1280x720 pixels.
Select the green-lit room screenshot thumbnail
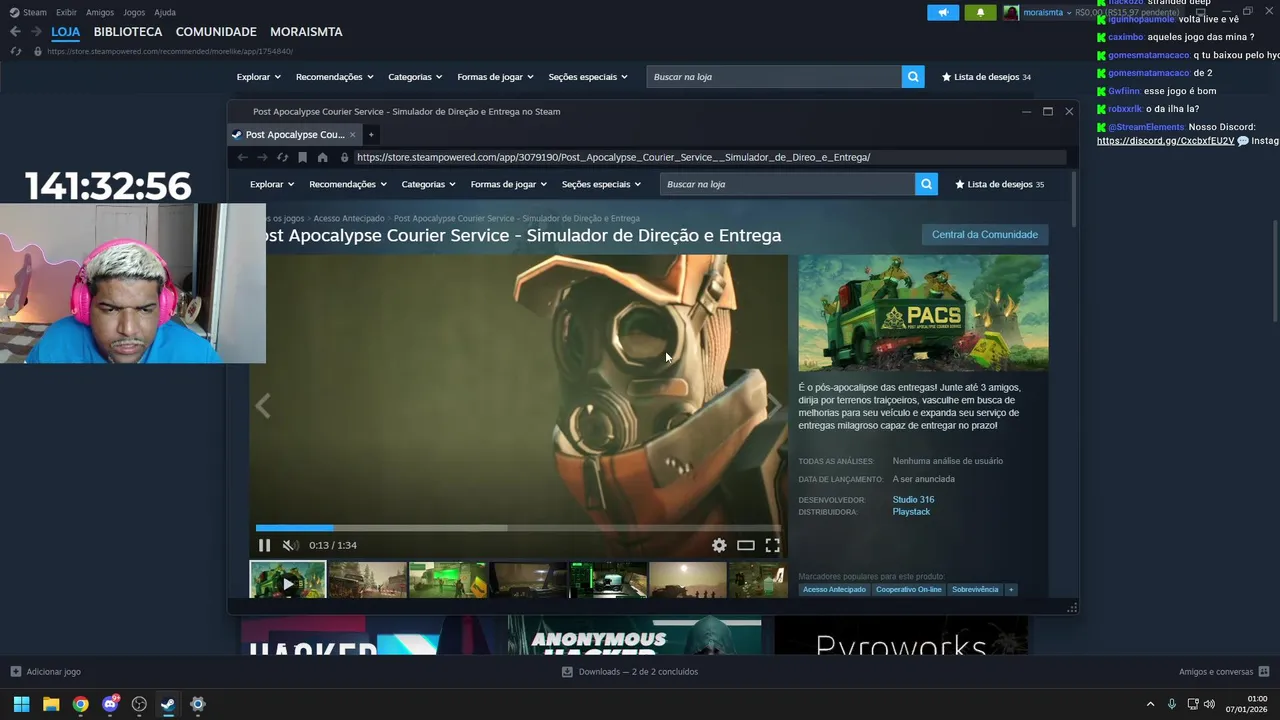448,580
